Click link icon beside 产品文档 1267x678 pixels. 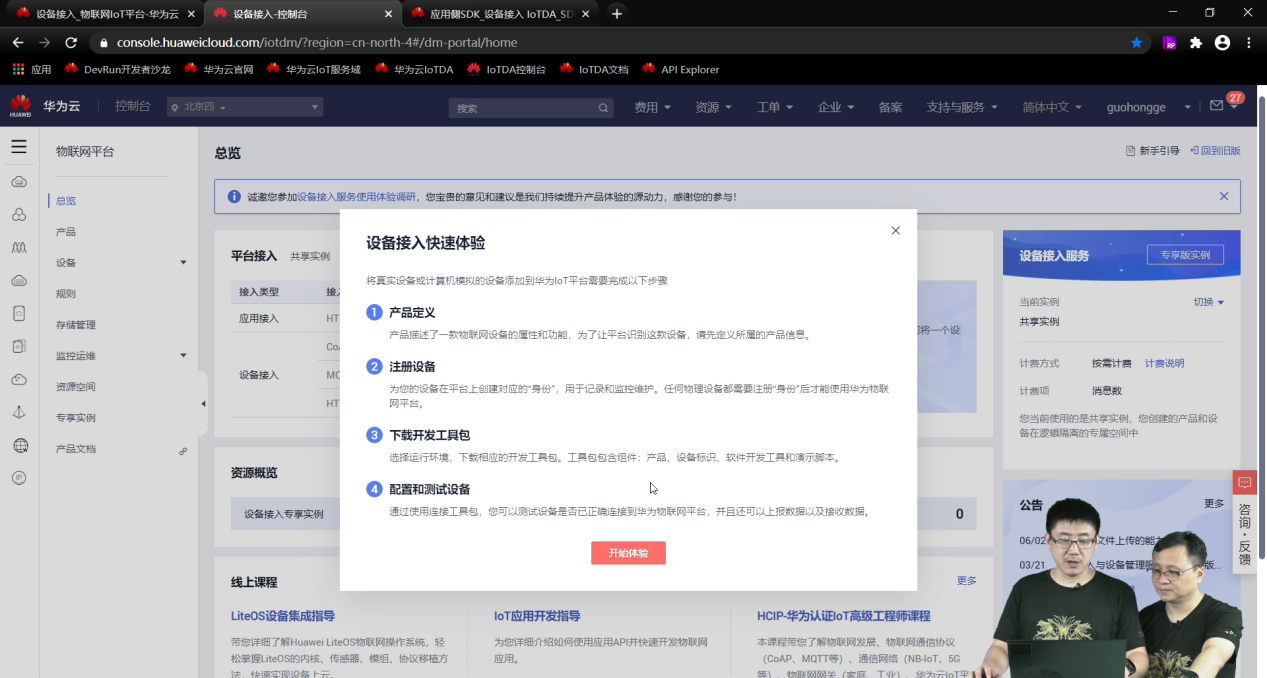(x=183, y=450)
